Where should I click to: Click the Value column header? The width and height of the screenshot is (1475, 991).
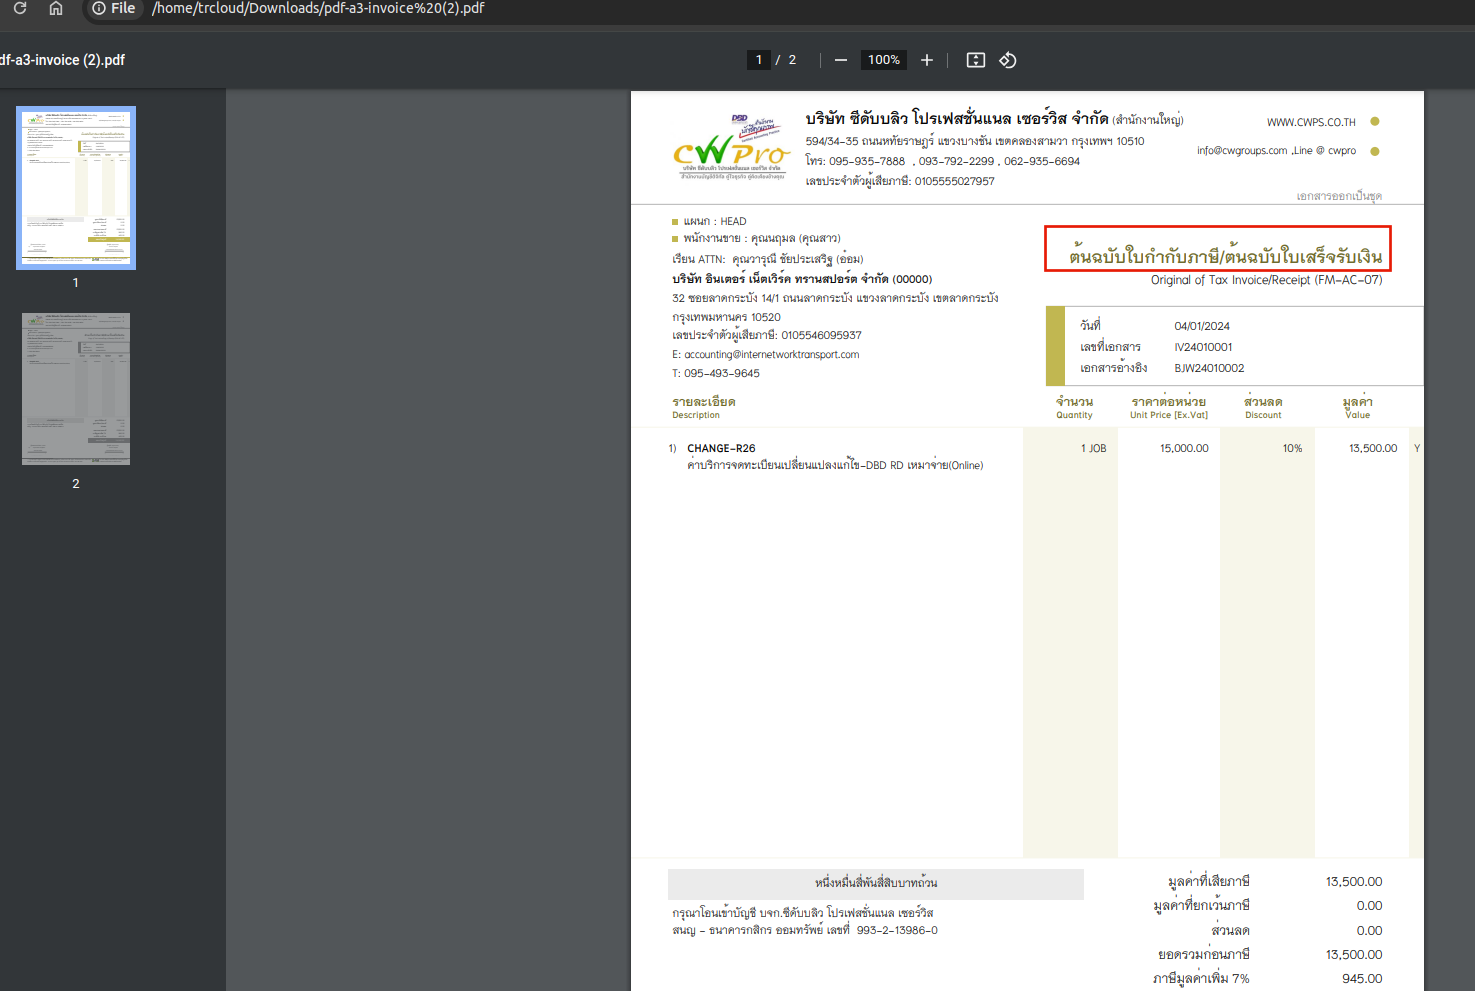click(1357, 407)
